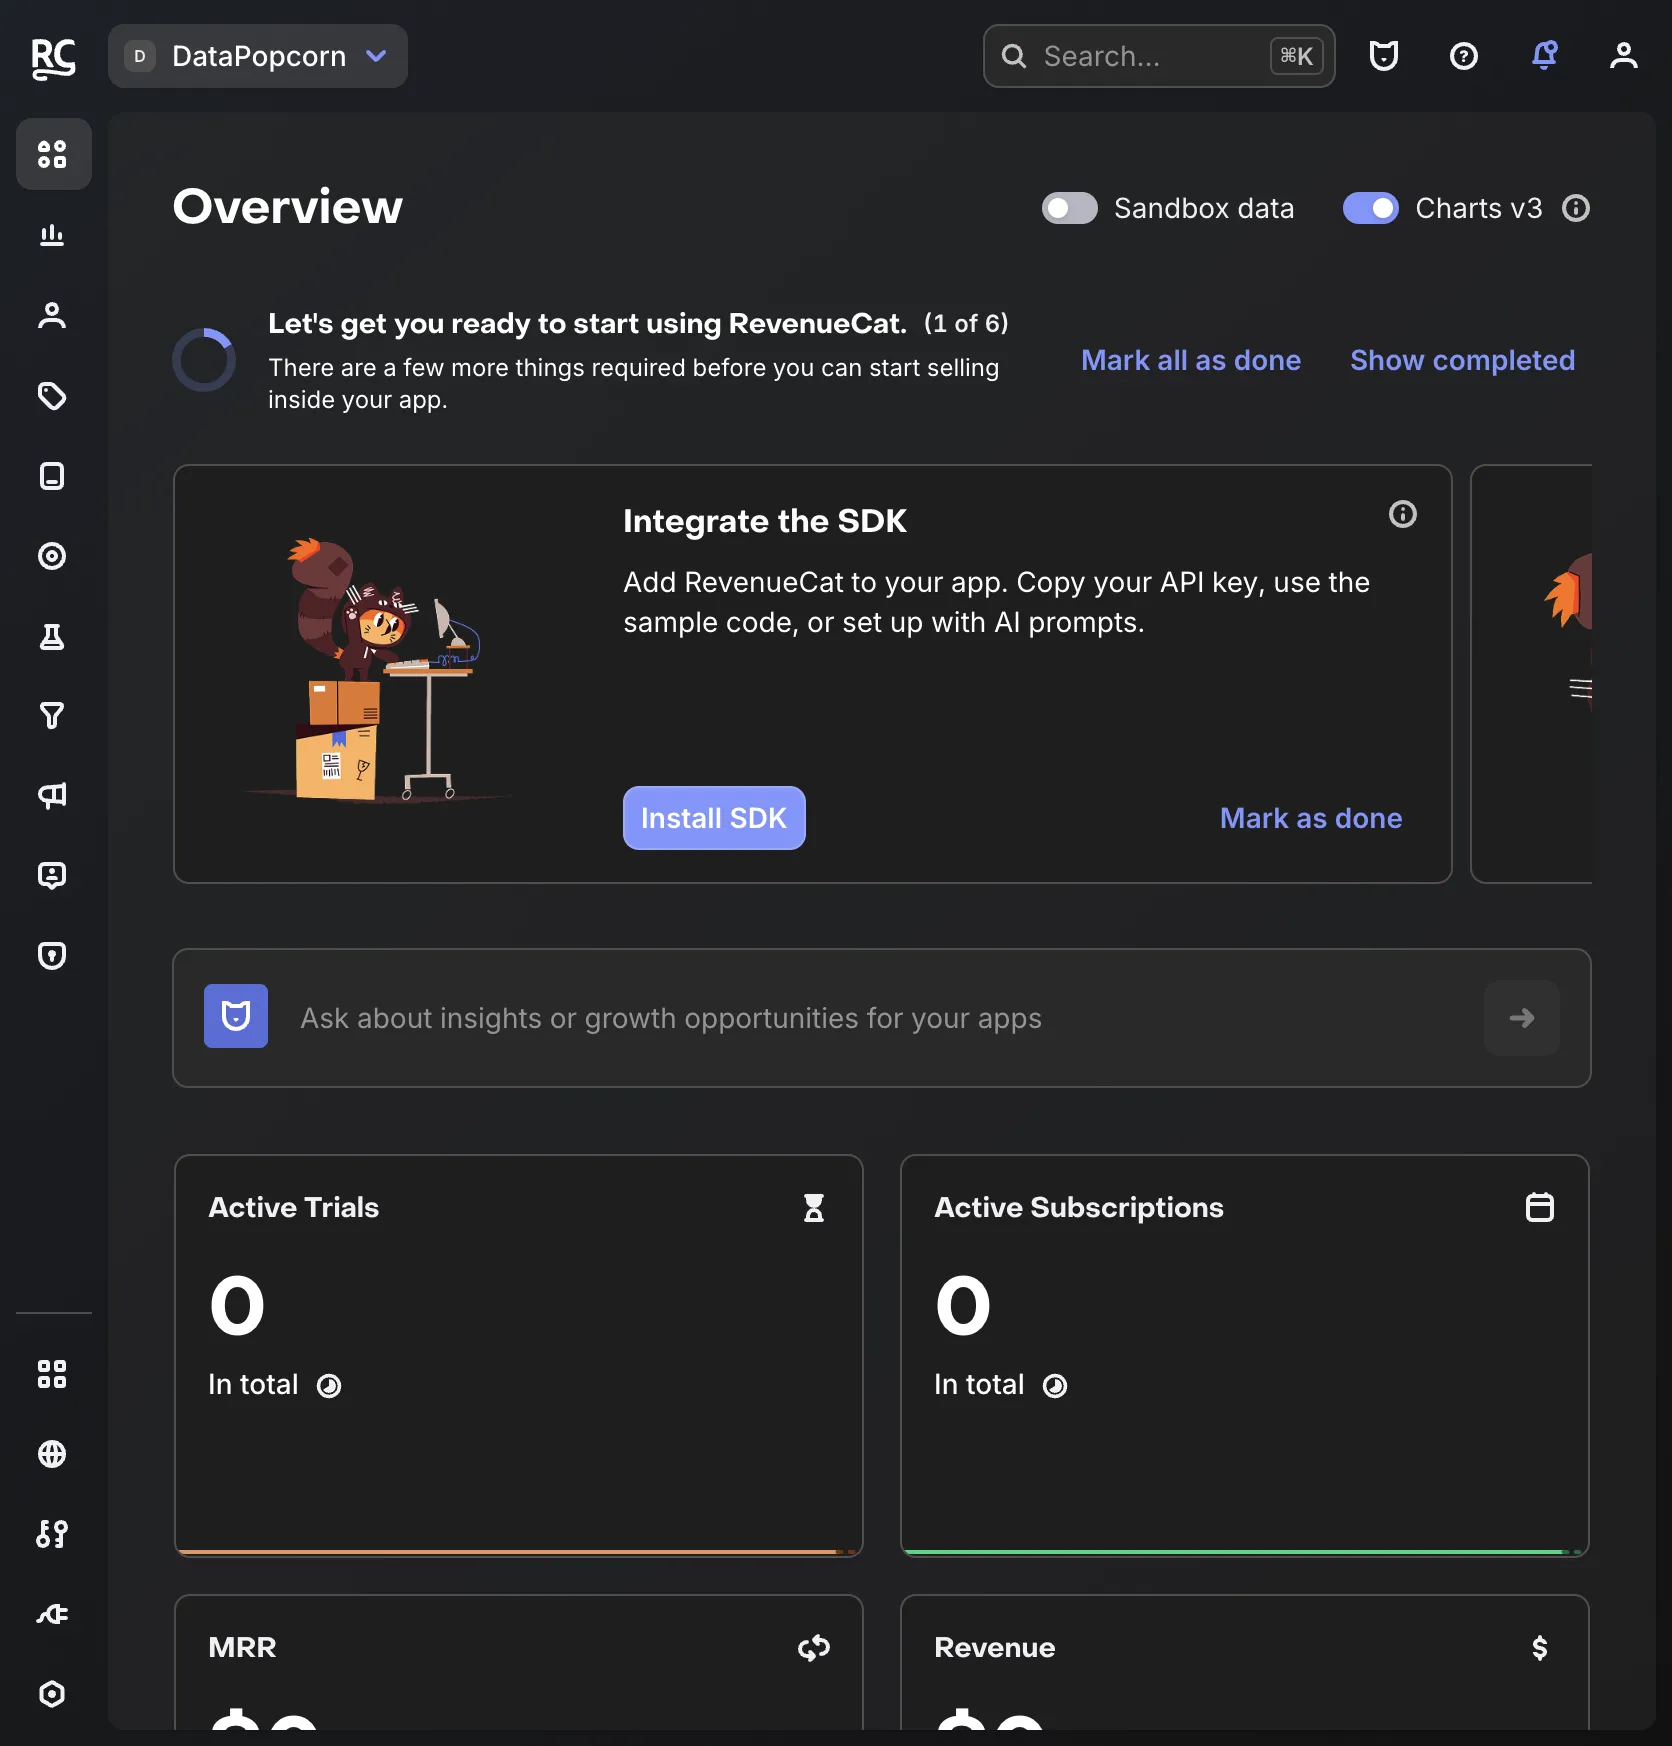Image resolution: width=1672 pixels, height=1746 pixels.
Task: Click the Mark all as done link
Action: [1191, 360]
